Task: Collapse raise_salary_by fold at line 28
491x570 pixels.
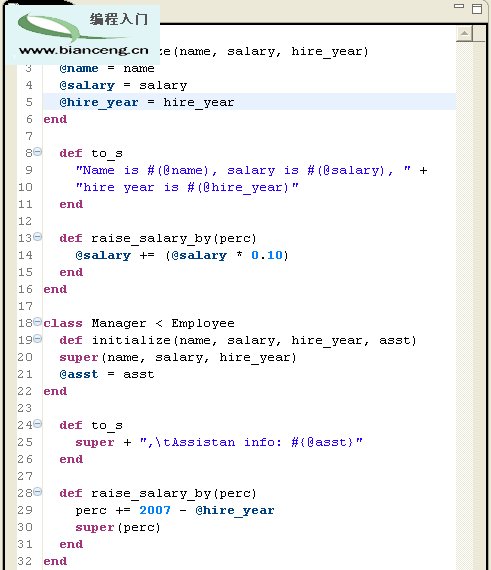Action: (x=37, y=492)
